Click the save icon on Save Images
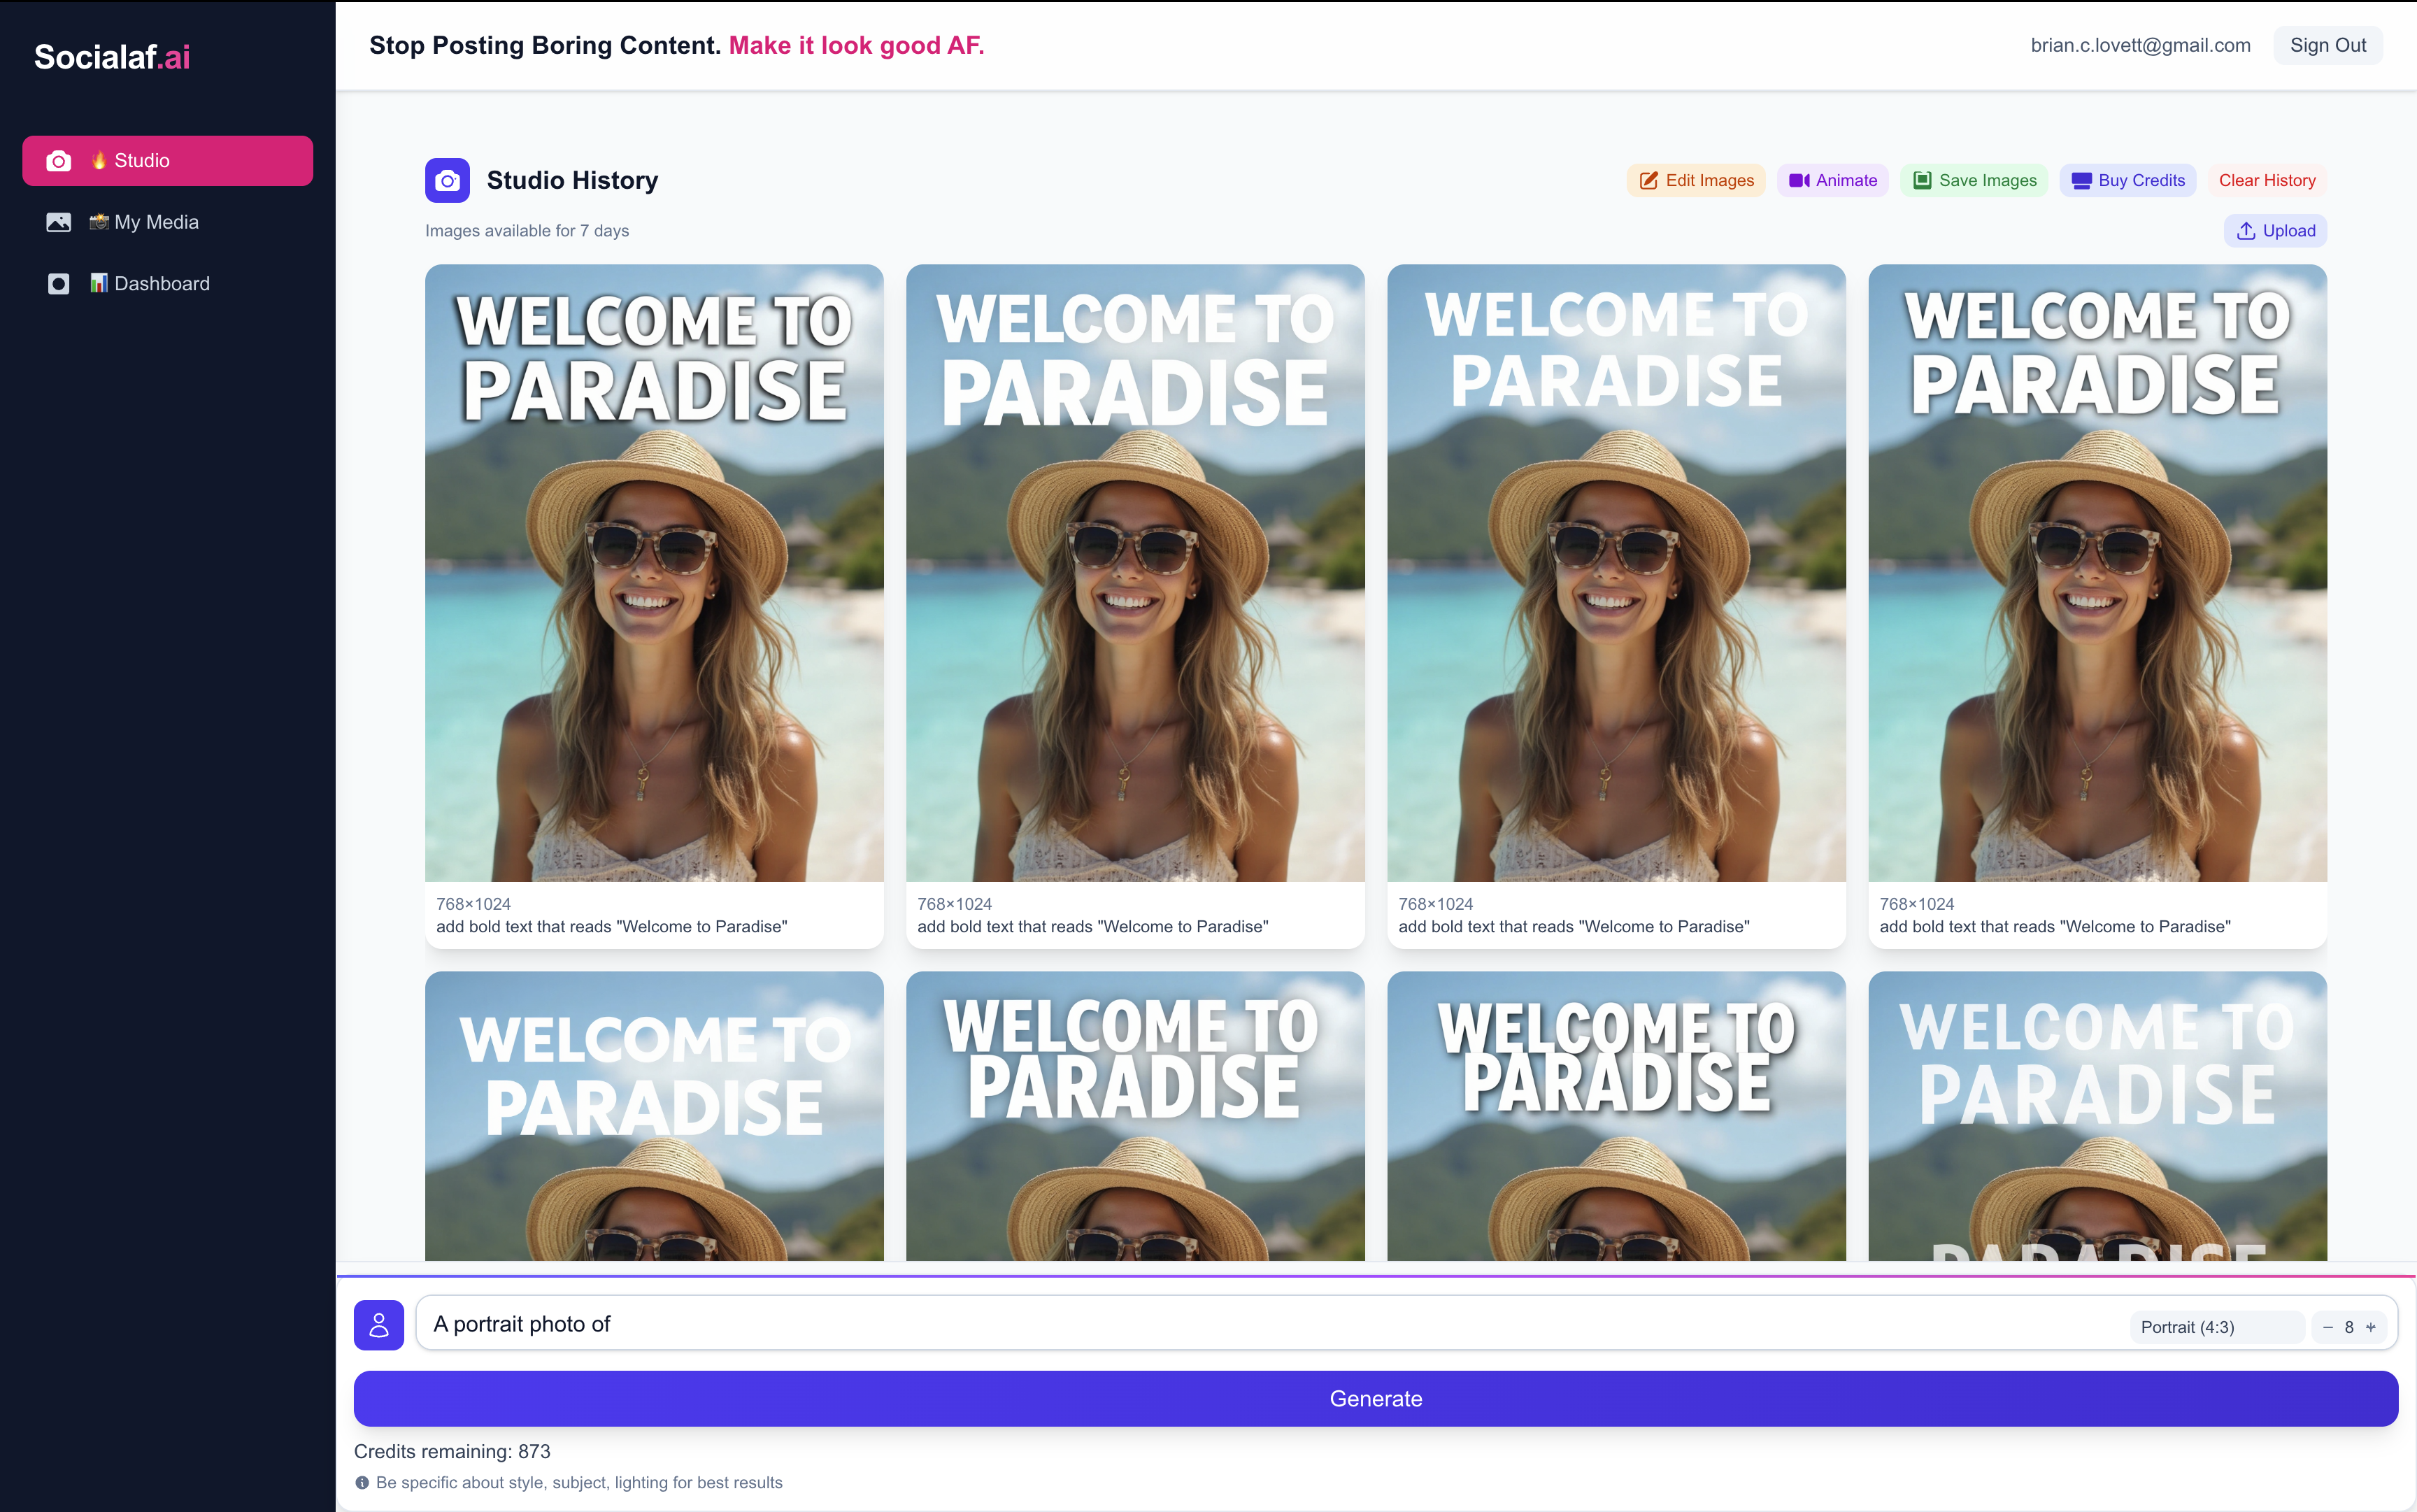 click(x=1922, y=181)
